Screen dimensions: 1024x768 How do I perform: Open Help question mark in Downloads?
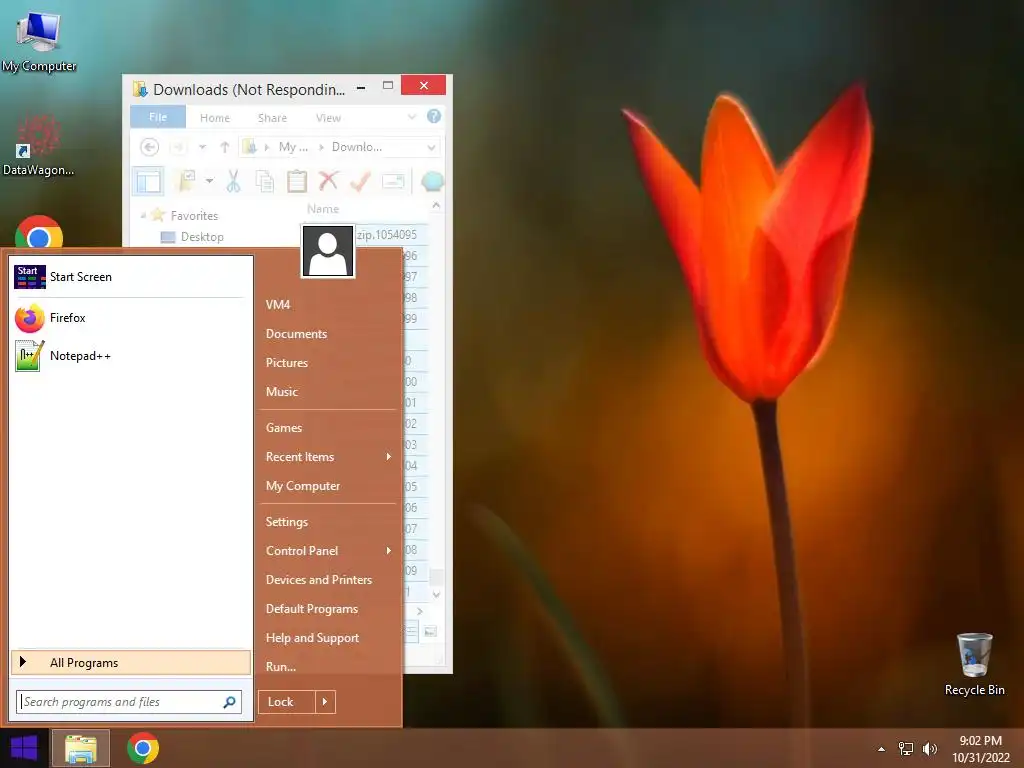pos(434,116)
